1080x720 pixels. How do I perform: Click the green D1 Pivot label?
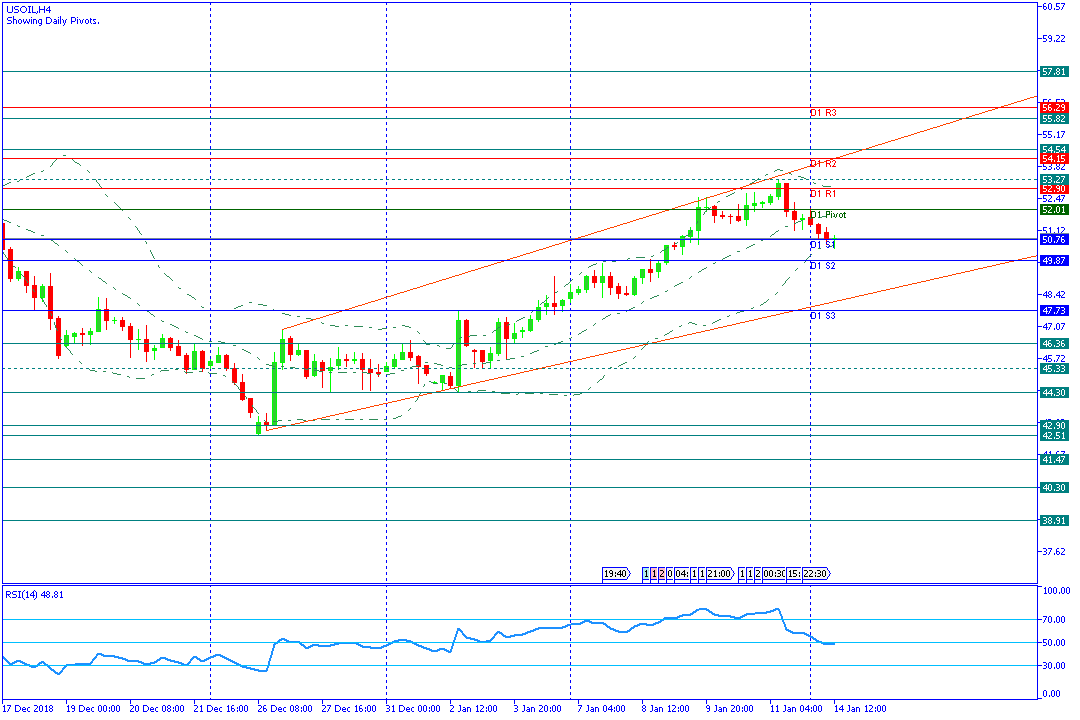[828, 215]
